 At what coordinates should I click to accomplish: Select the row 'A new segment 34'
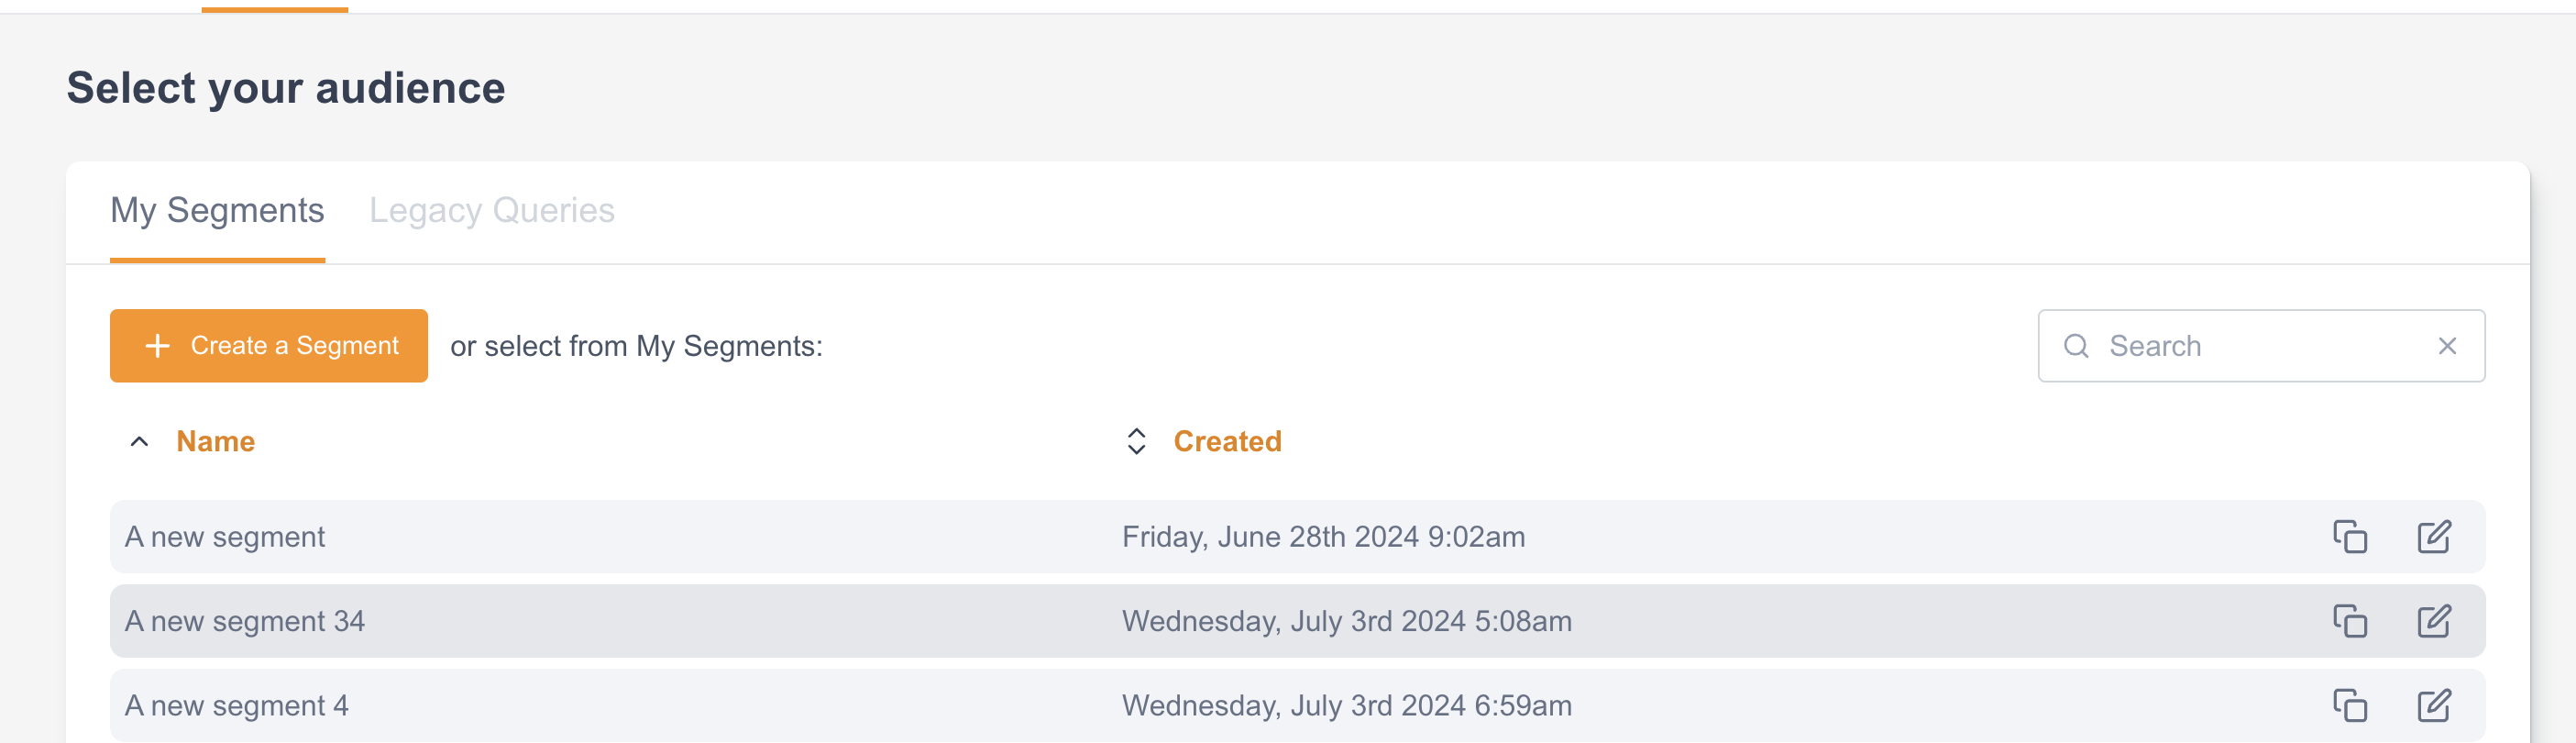[x=600, y=620]
